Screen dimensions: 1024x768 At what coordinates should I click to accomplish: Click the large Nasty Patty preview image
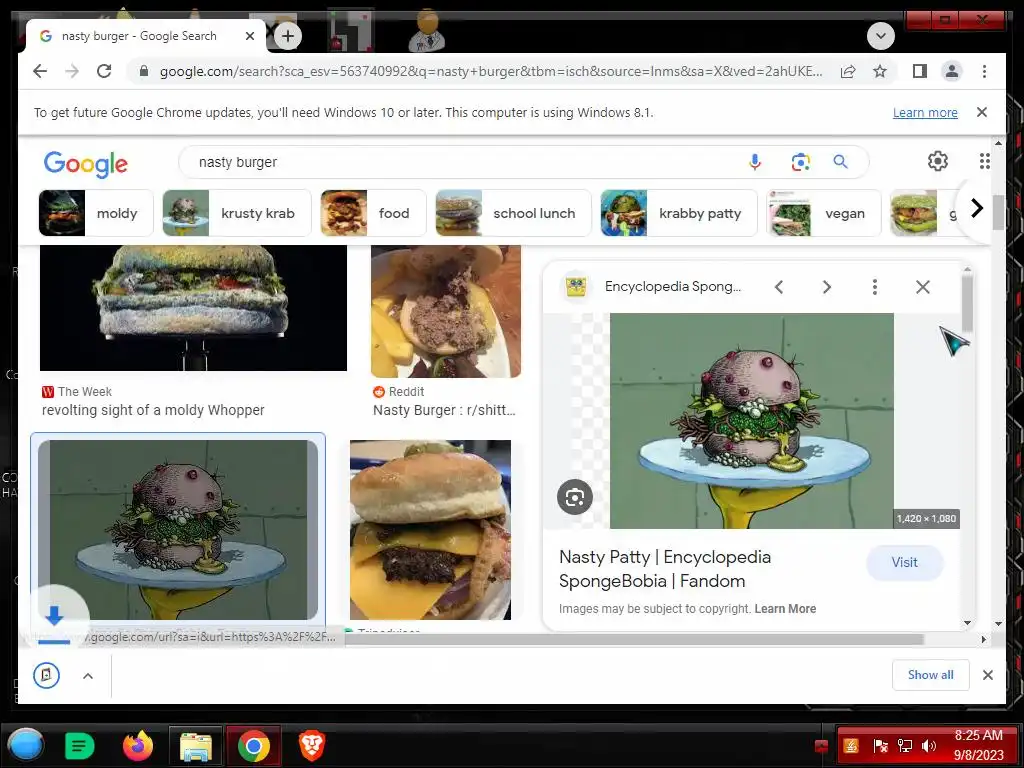(x=752, y=421)
